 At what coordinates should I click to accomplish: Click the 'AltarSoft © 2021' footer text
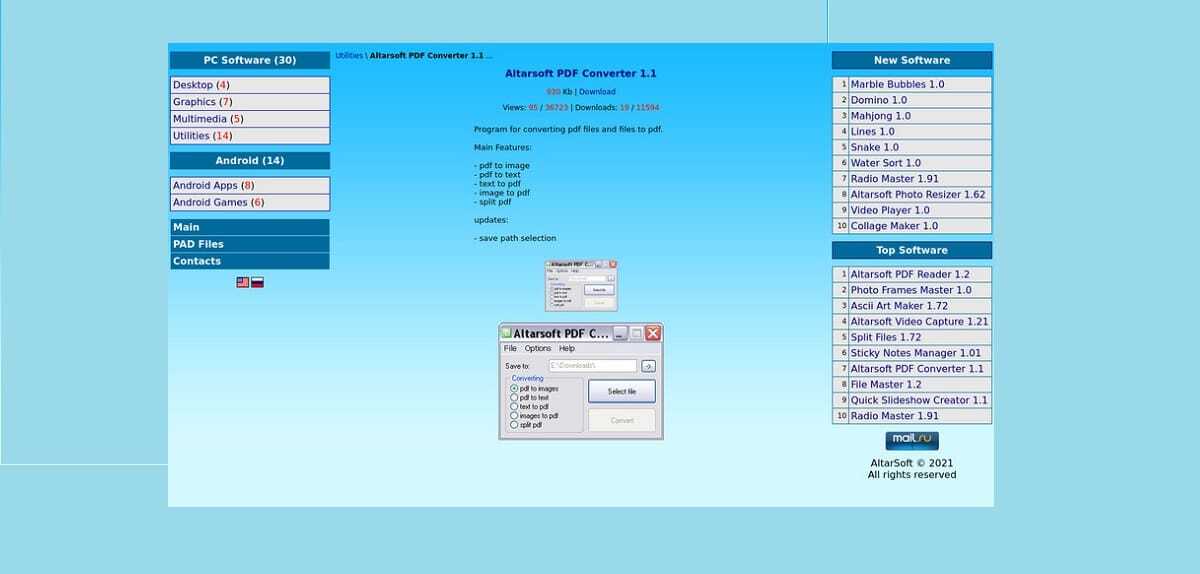point(912,463)
